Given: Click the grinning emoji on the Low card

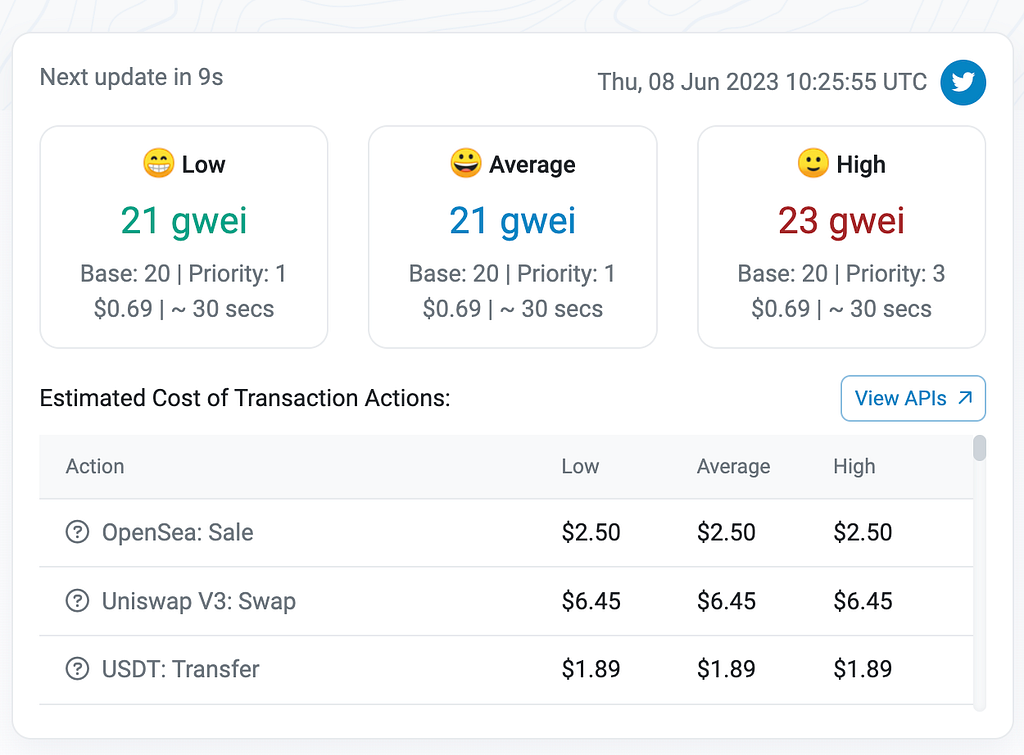Looking at the screenshot, I should tap(159, 163).
